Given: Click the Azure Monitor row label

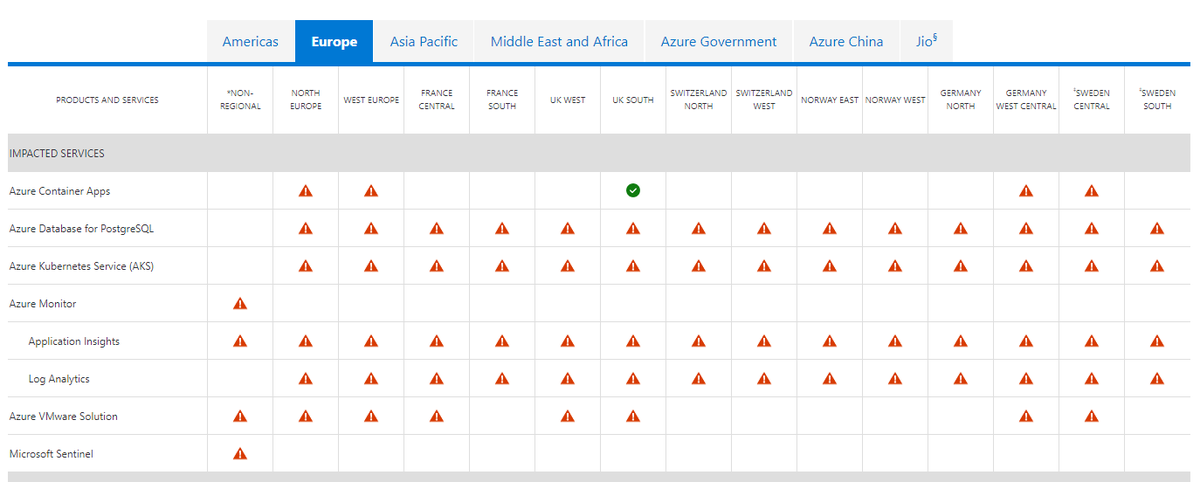Looking at the screenshot, I should [43, 304].
